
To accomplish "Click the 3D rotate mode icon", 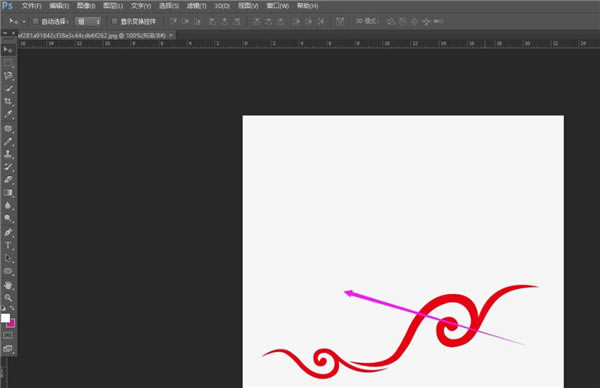I will (x=391, y=21).
